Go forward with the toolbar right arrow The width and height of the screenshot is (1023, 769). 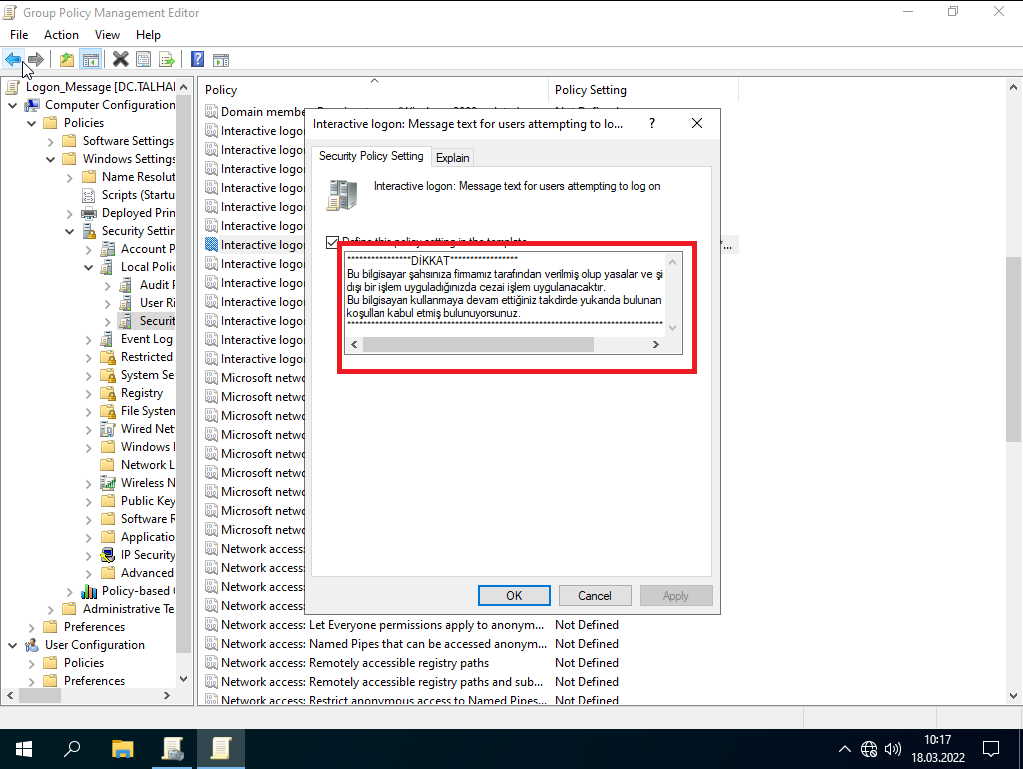[37, 60]
